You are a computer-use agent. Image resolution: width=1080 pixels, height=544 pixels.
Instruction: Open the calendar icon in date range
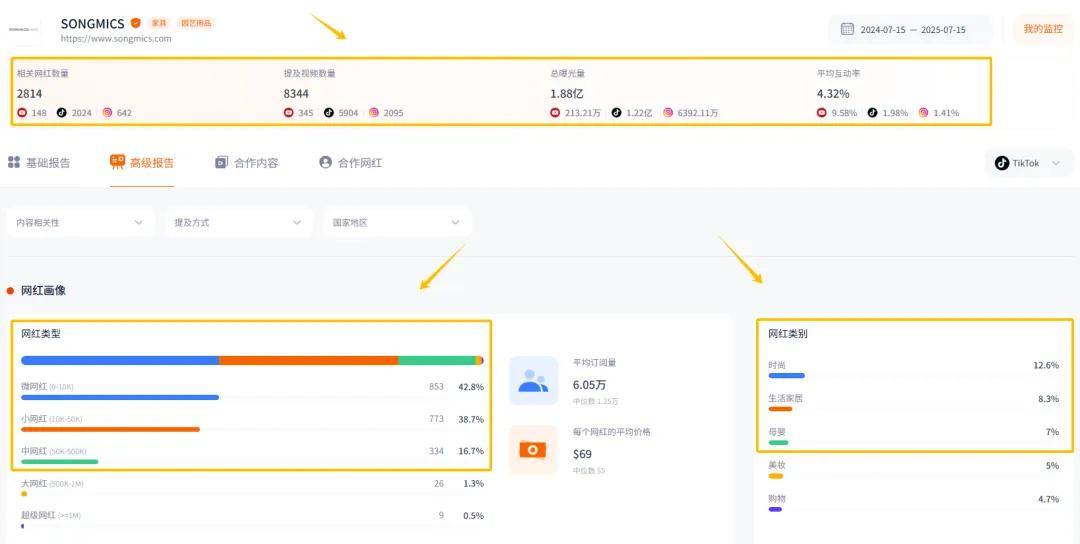[x=847, y=30]
